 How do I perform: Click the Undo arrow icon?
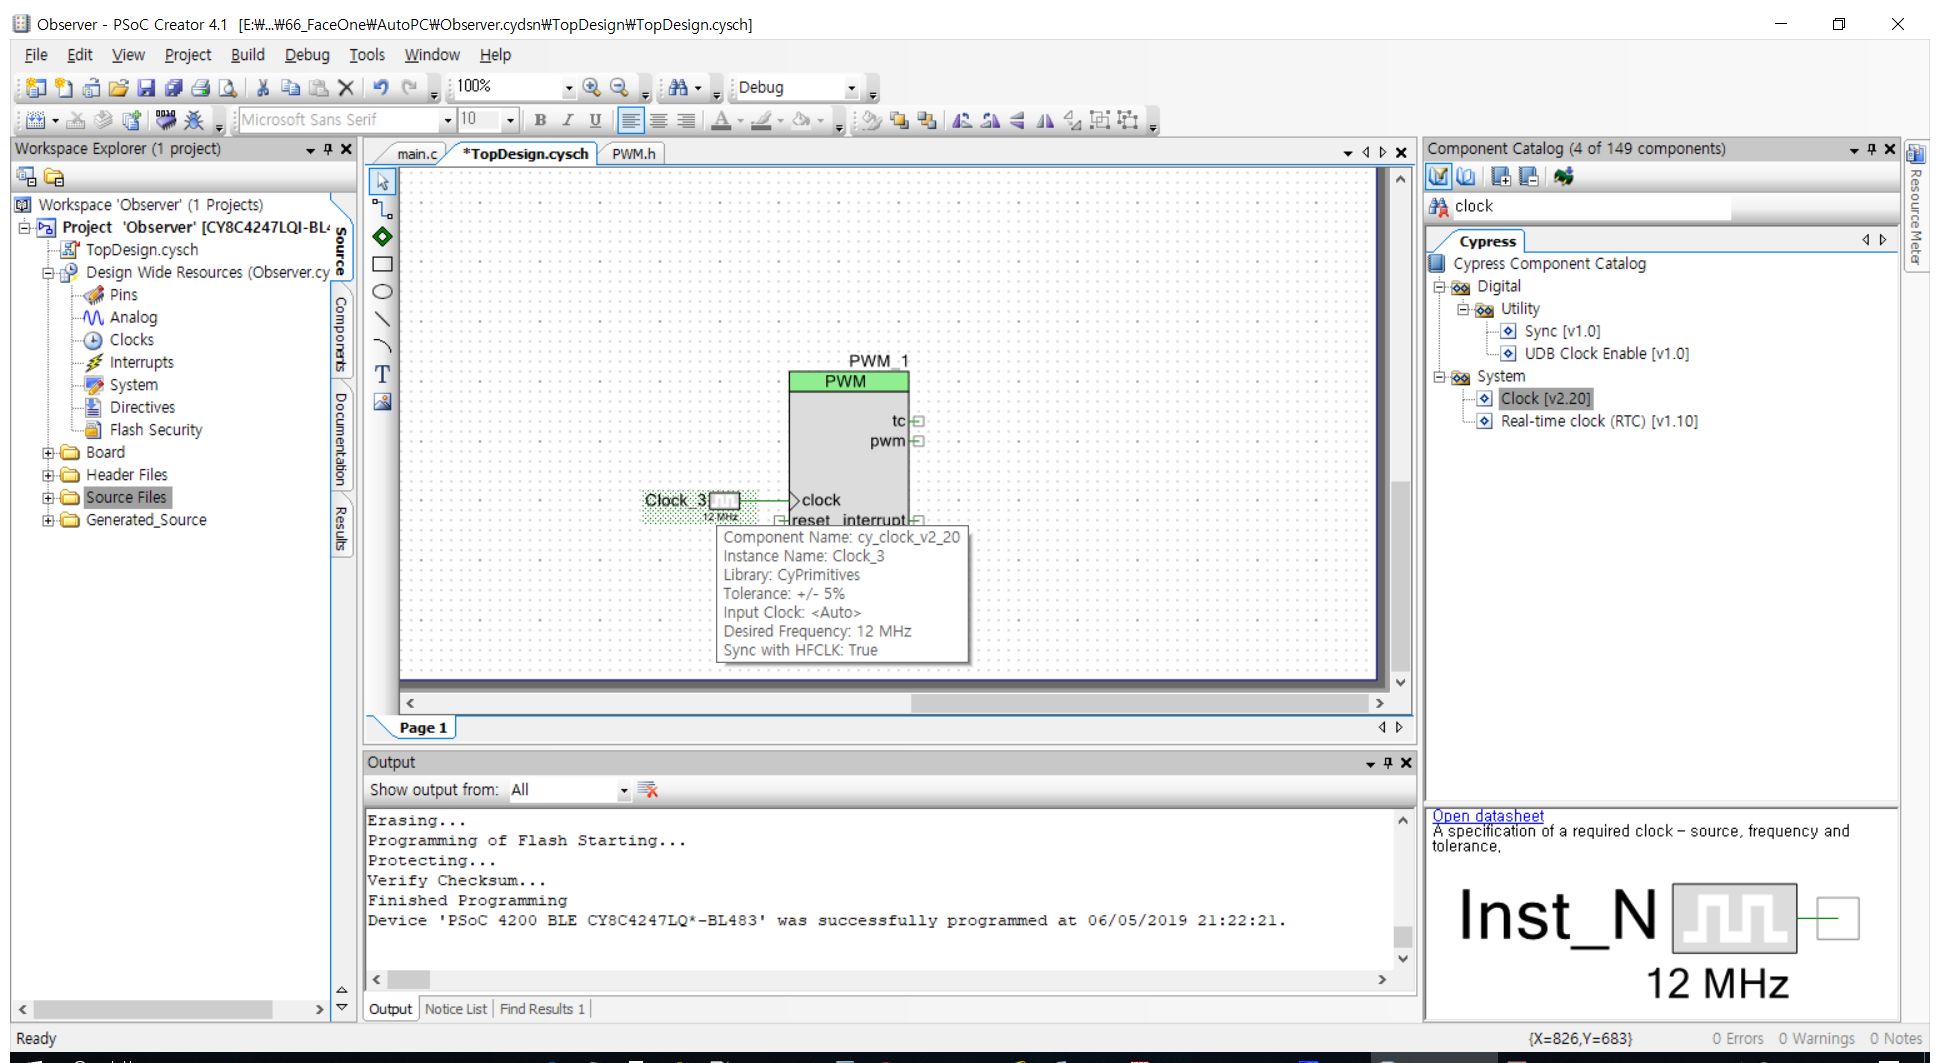[381, 88]
